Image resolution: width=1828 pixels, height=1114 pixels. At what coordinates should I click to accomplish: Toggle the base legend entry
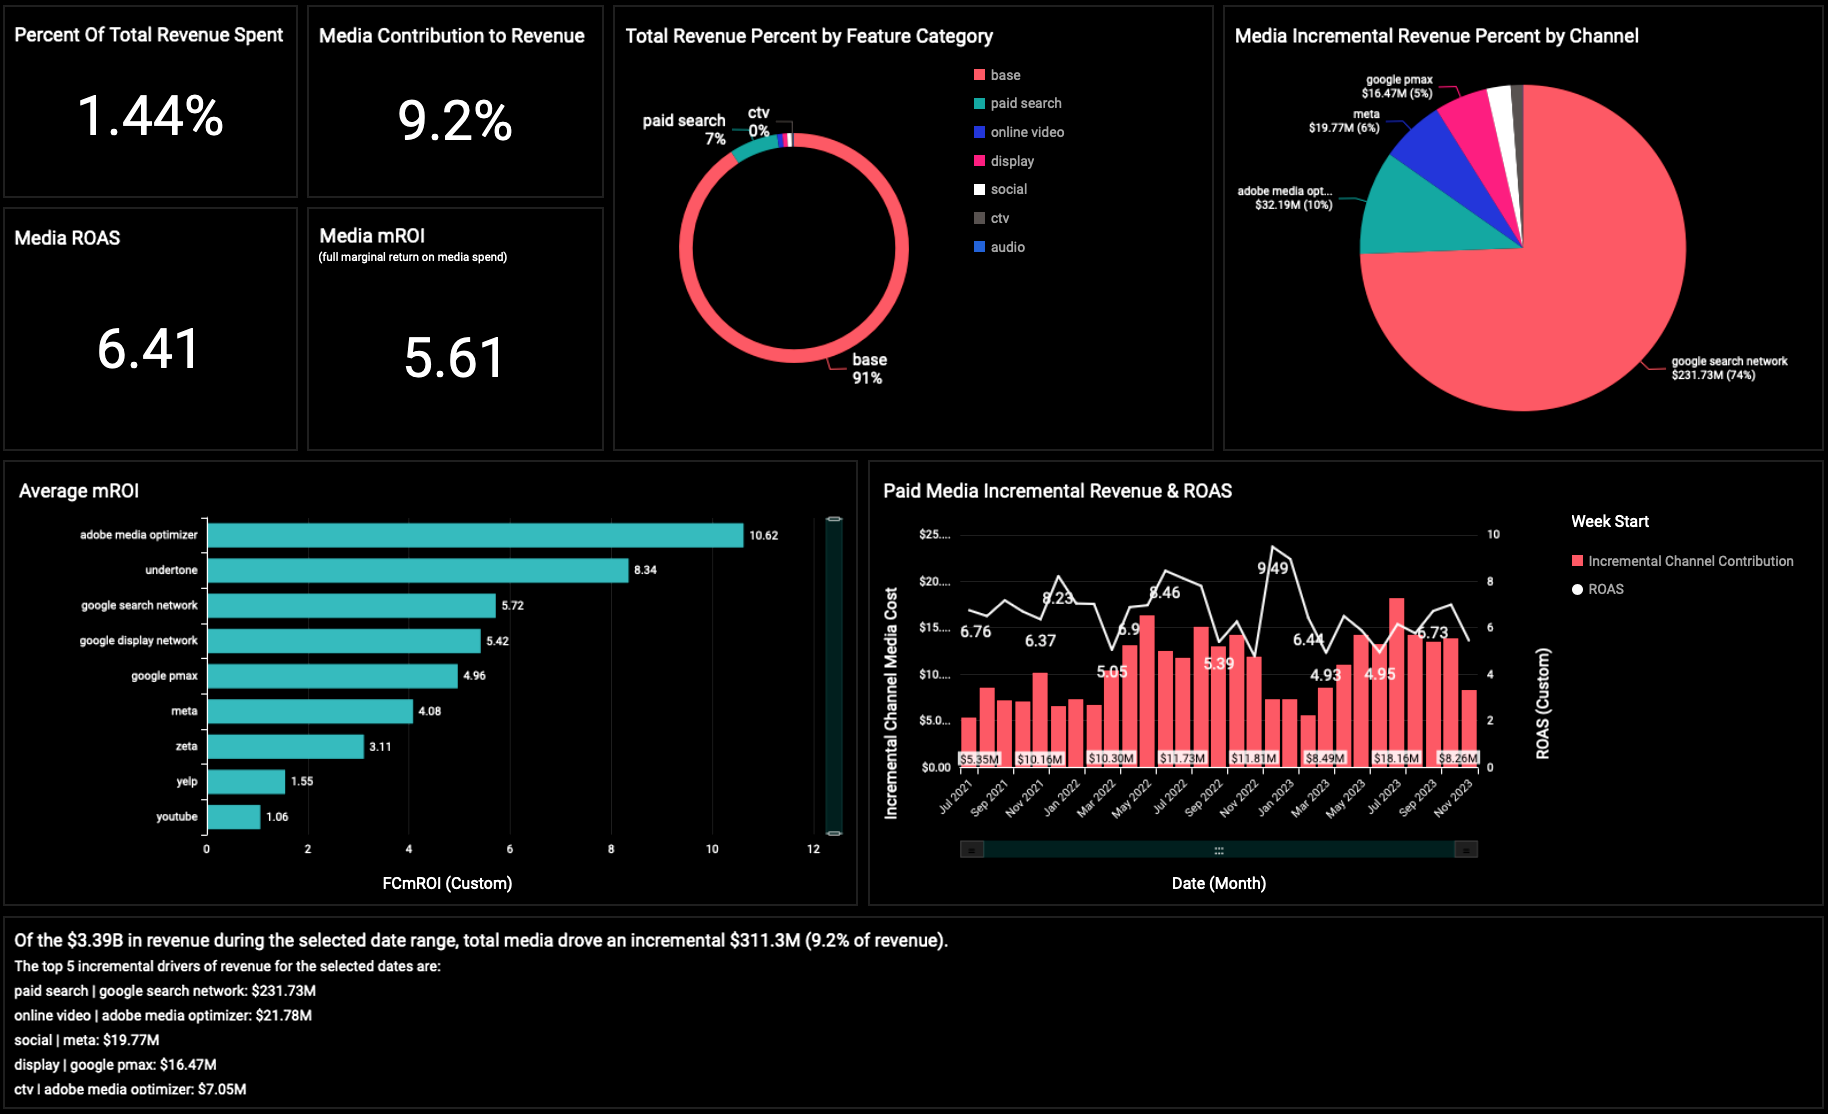click(997, 75)
